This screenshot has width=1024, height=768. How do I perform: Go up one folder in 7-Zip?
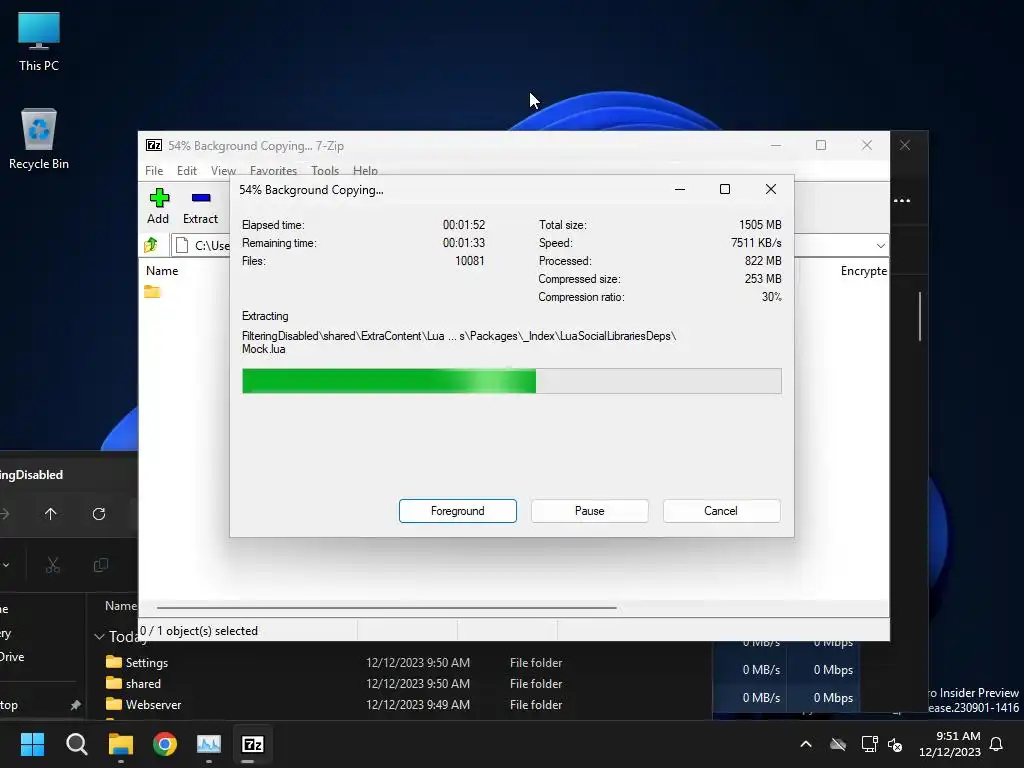tap(152, 245)
